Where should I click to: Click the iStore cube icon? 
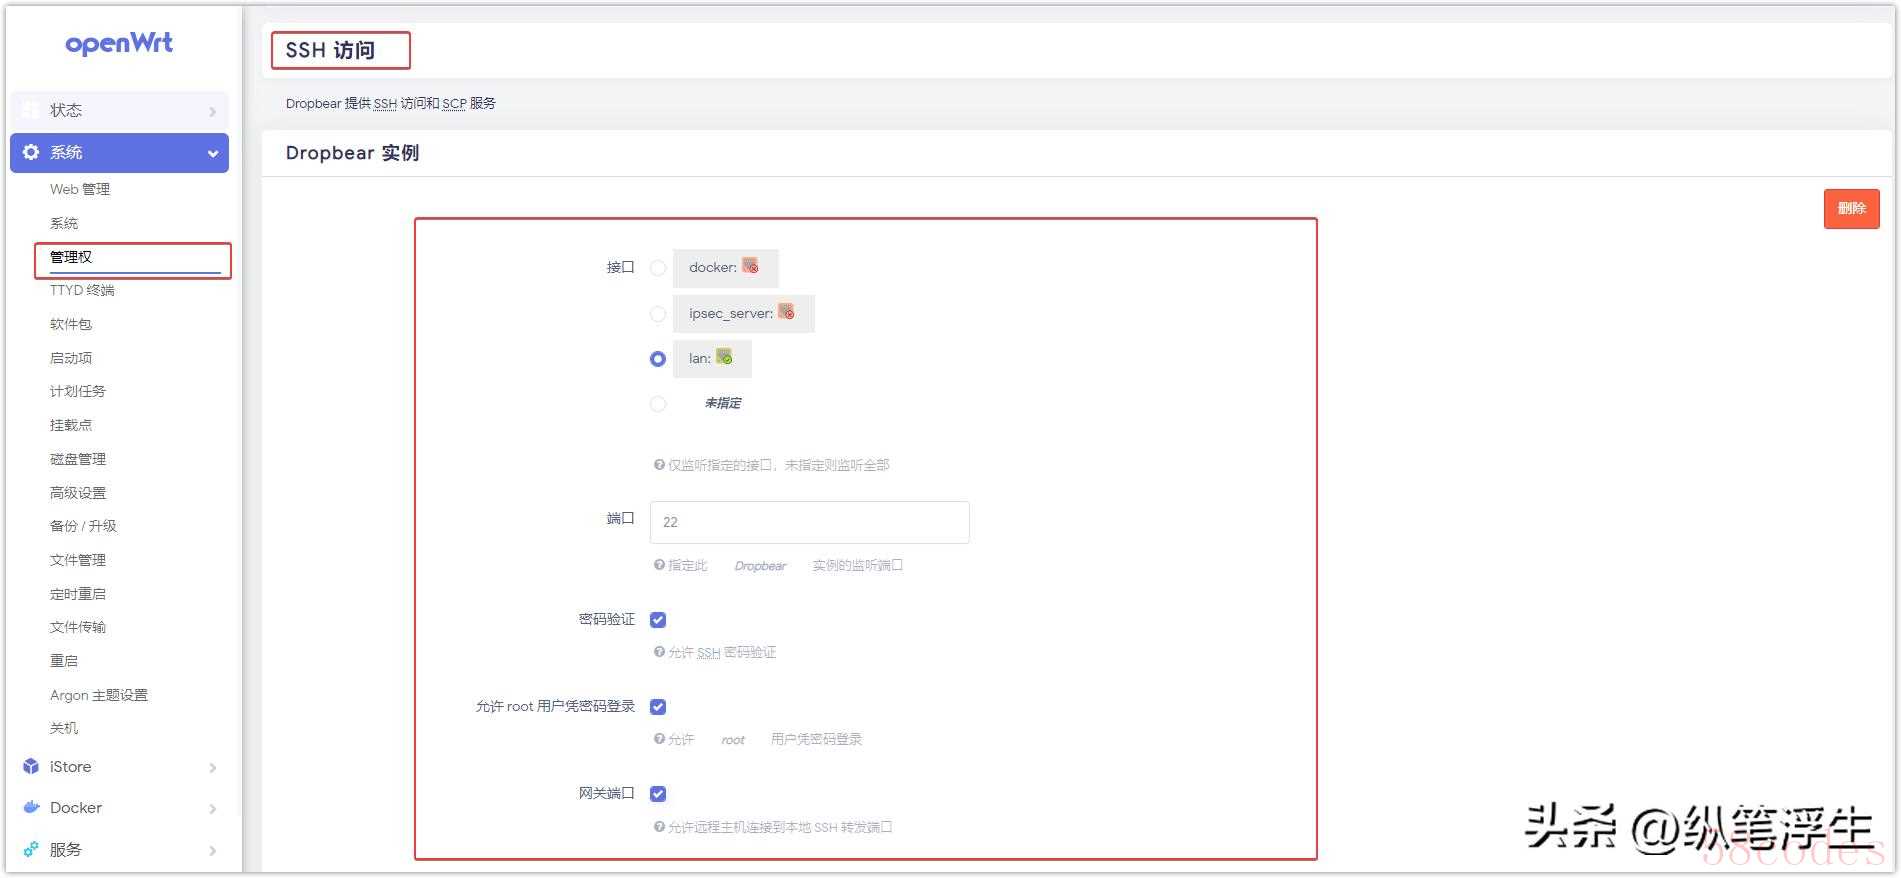tap(31, 767)
